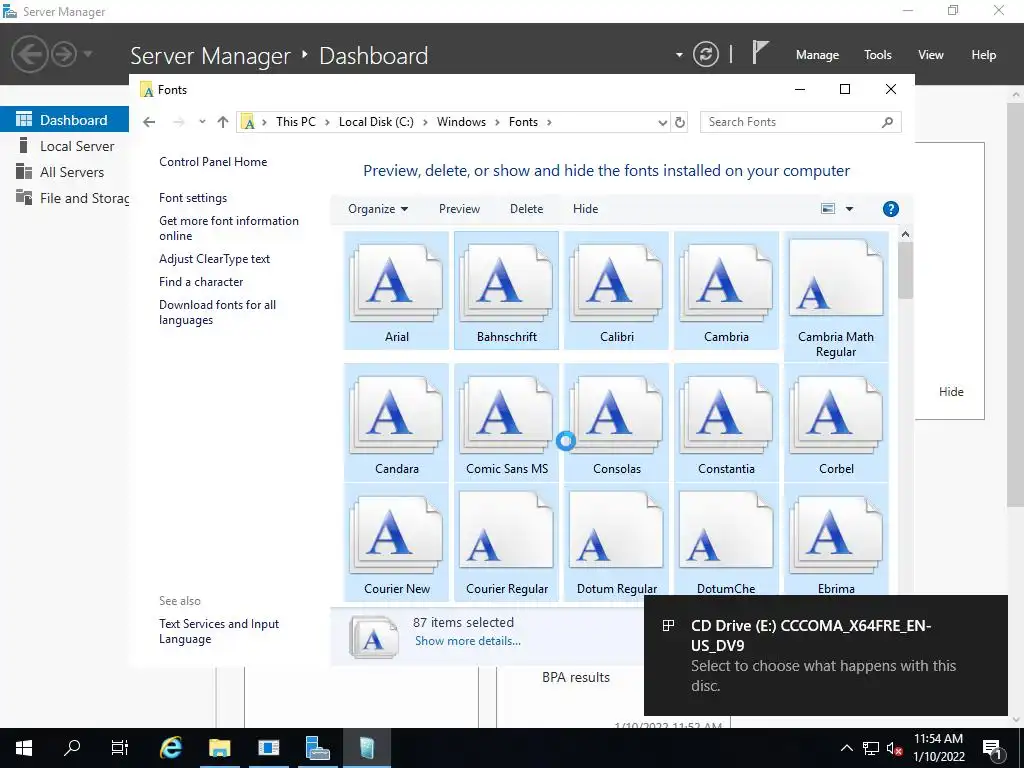1024x768 pixels.
Task: Open the view options dropdown arrow
Action: [849, 209]
